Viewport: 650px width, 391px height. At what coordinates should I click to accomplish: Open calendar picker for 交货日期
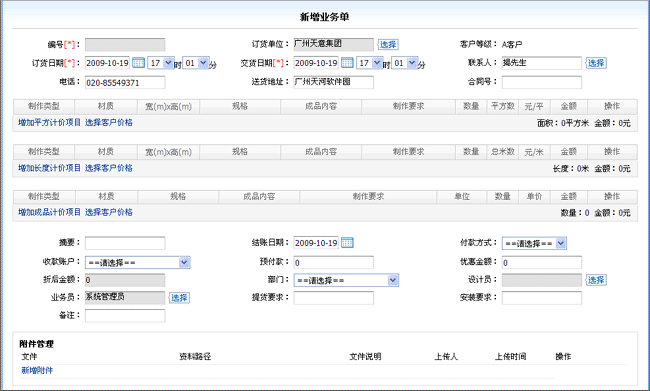pos(347,63)
